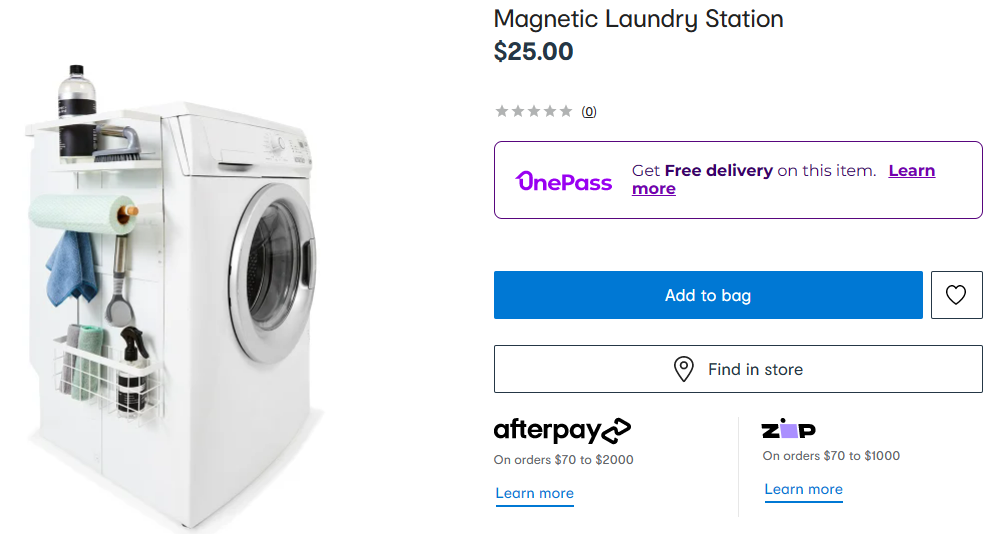Click the location pin icon
This screenshot has height=534, width=1002.
pos(684,369)
